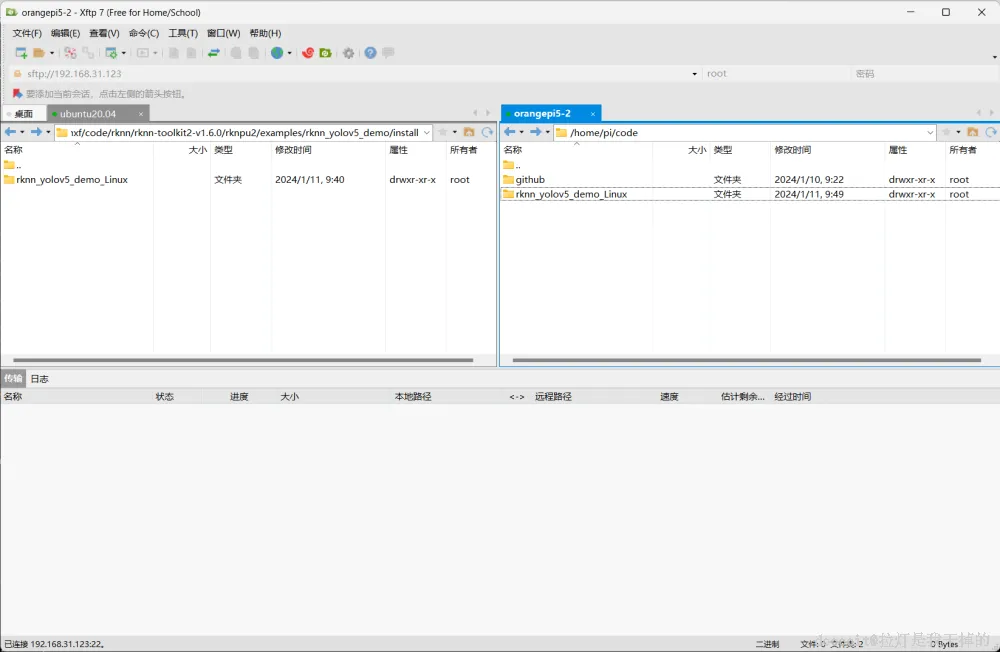The image size is (1000, 652).
Task: Click the left pane new folder icon
Action: pos(469,132)
